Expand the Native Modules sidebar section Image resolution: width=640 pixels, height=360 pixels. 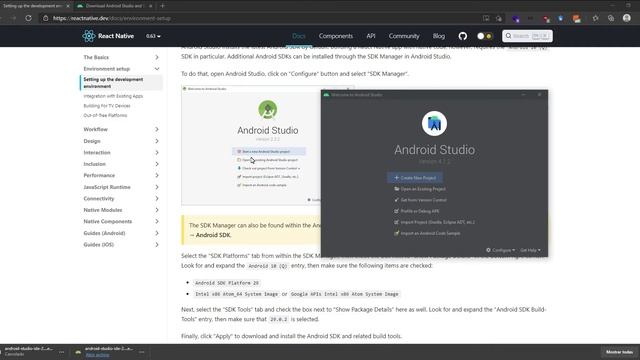point(121,210)
